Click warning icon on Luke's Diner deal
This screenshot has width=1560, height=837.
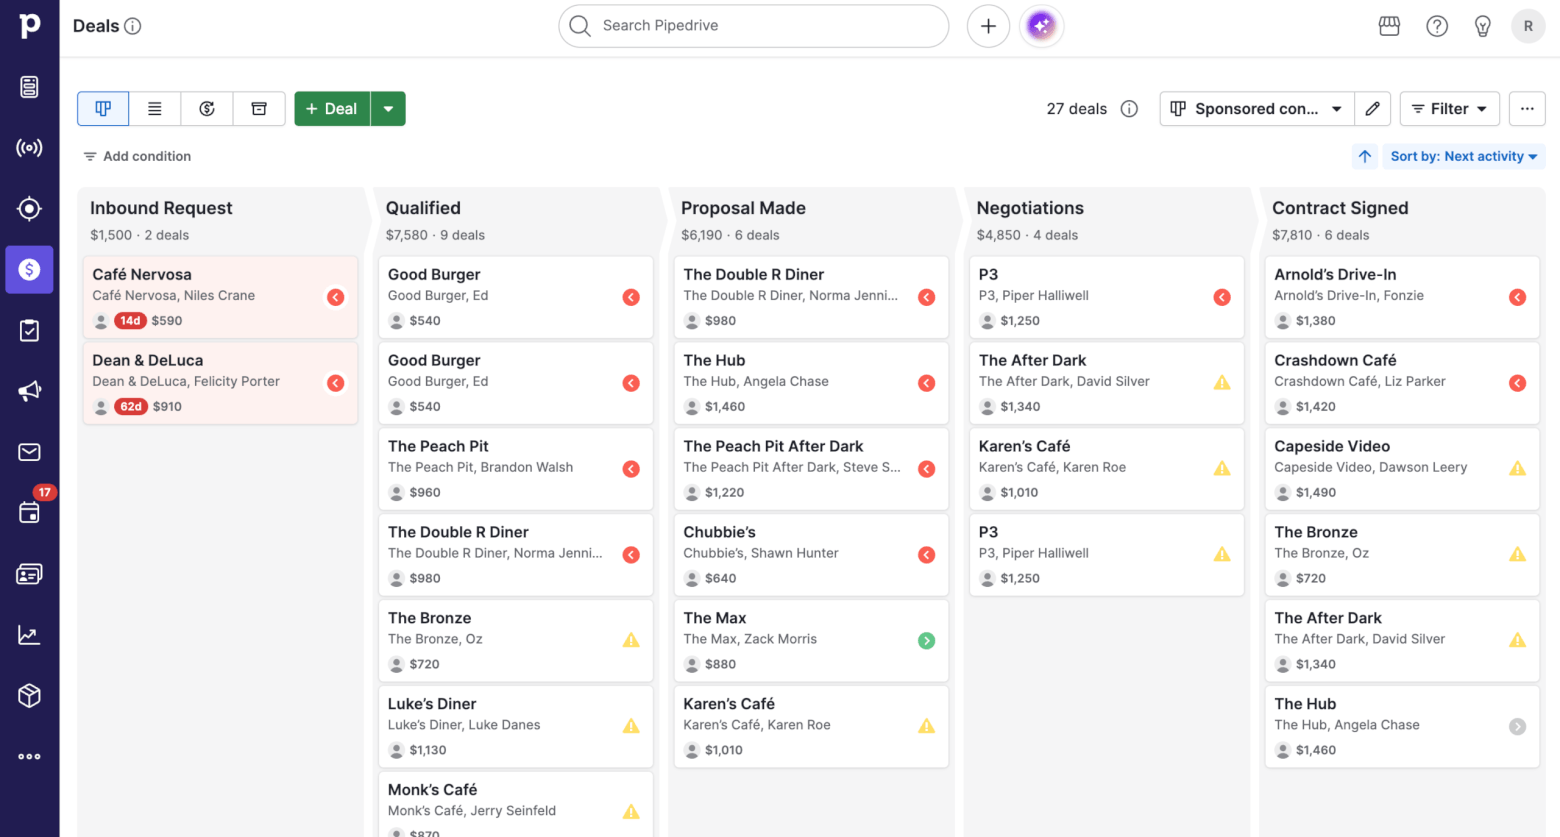point(631,726)
